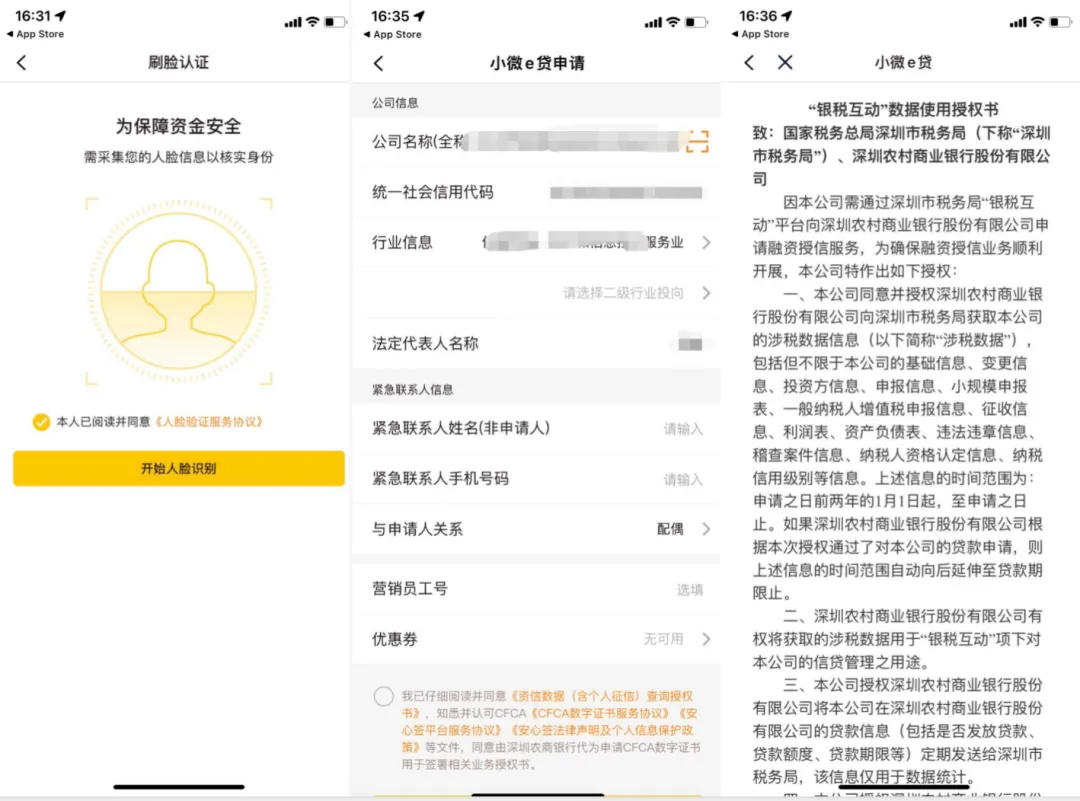Return to App Store from first screen

[35, 34]
